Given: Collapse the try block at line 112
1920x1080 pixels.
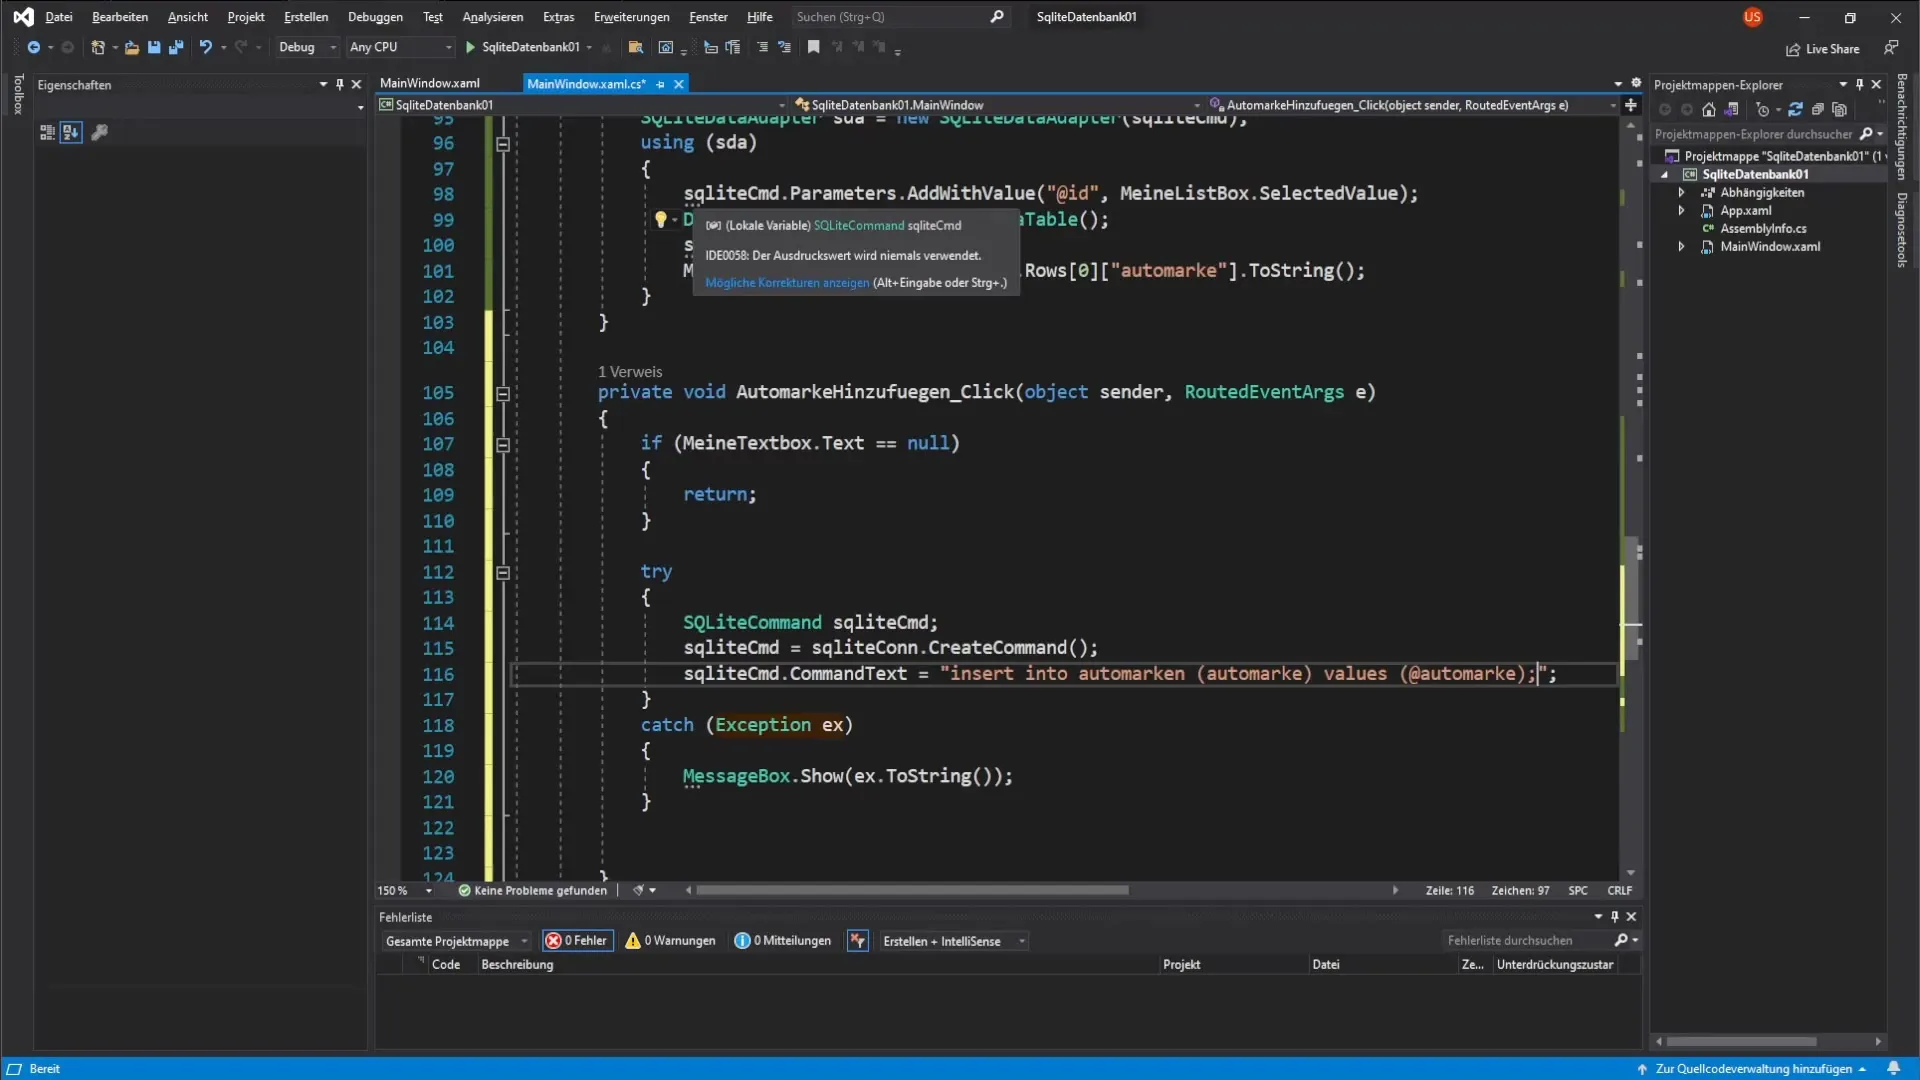Looking at the screenshot, I should (503, 573).
